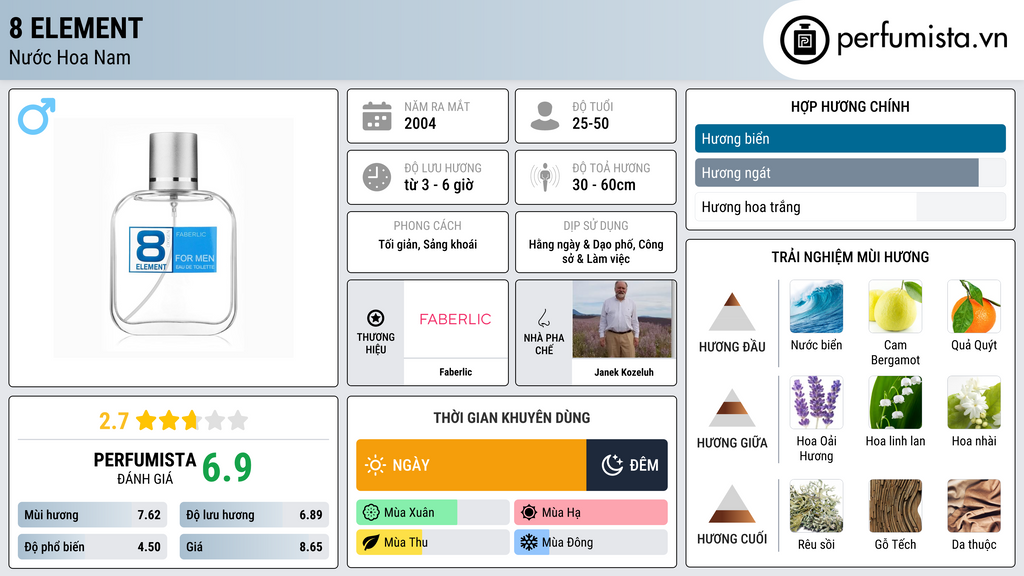Click the Thời gian khuyên dùng heading
1024x576 pixels.
click(x=511, y=418)
